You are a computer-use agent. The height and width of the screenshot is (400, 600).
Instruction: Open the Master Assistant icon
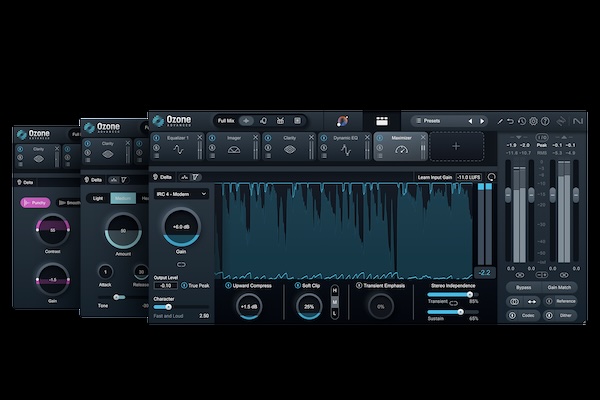(x=342, y=121)
